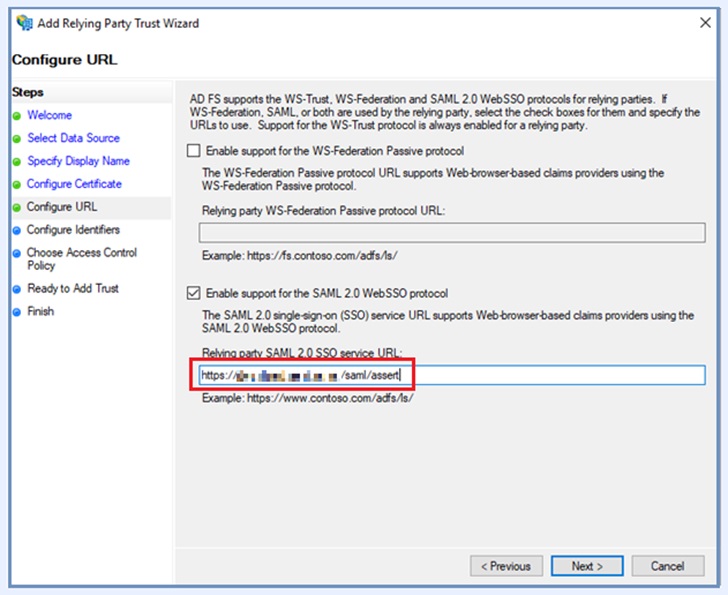
Task: Click the blue bullet beside Configure Identifiers
Action: pyautogui.click(x=17, y=231)
